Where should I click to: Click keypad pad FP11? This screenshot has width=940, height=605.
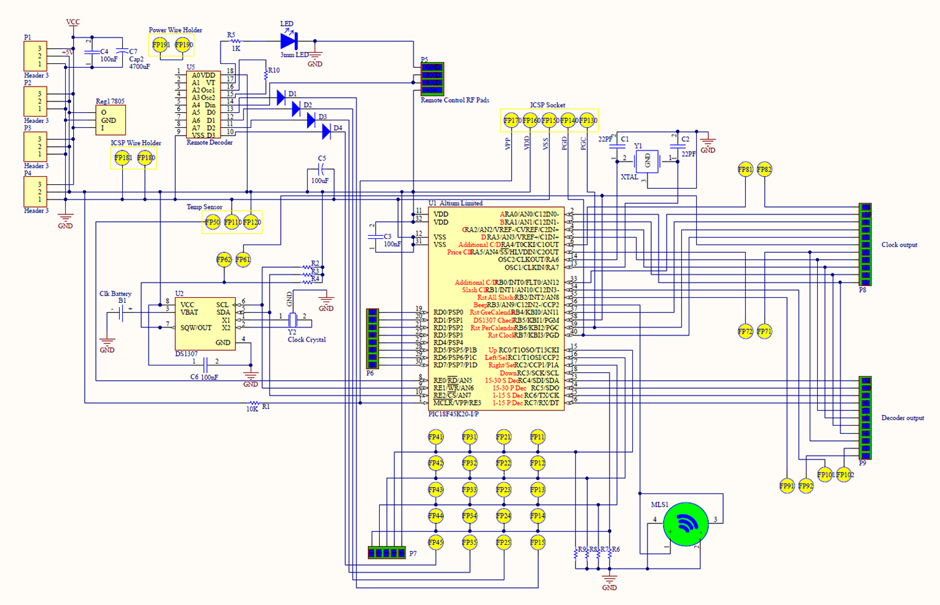538,437
